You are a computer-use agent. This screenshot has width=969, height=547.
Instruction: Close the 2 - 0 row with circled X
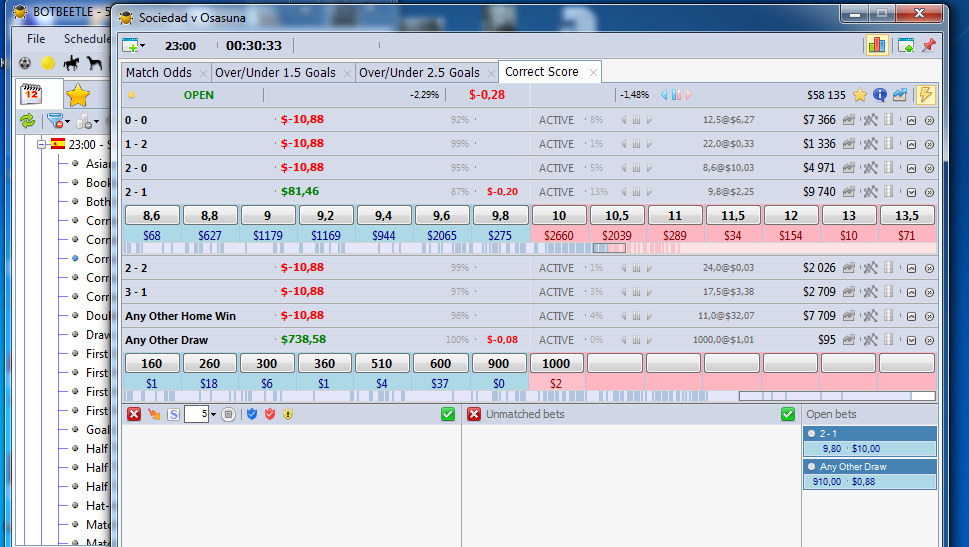[x=929, y=168]
